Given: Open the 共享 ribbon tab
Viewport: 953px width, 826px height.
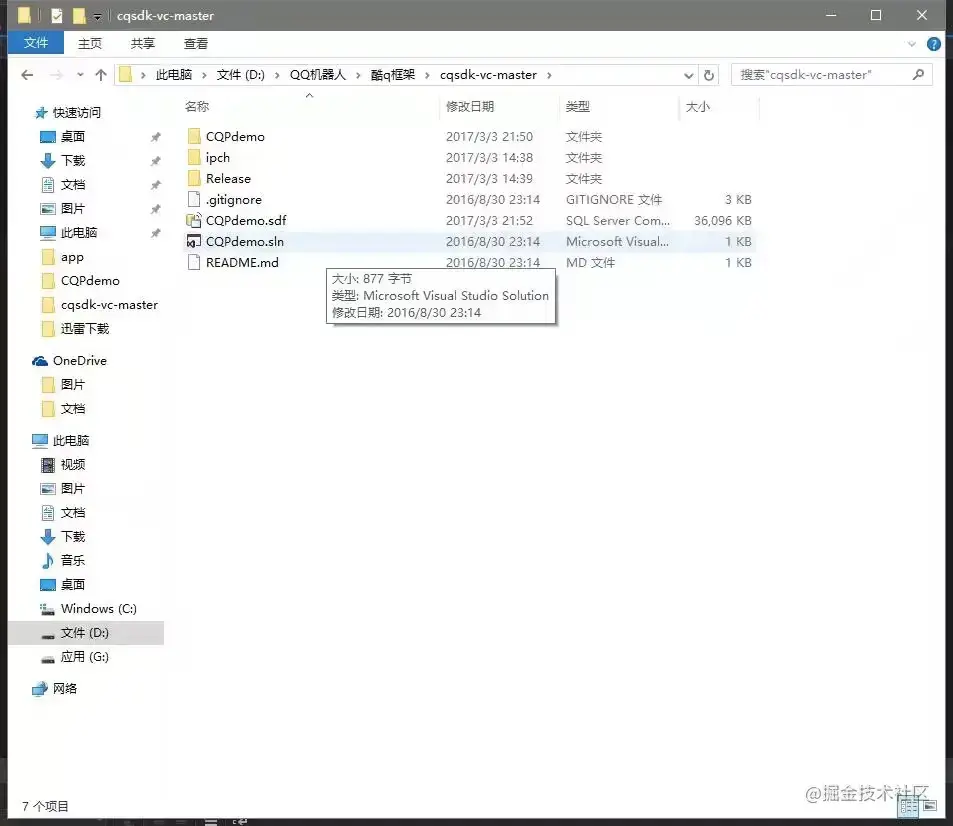Looking at the screenshot, I should coord(143,44).
